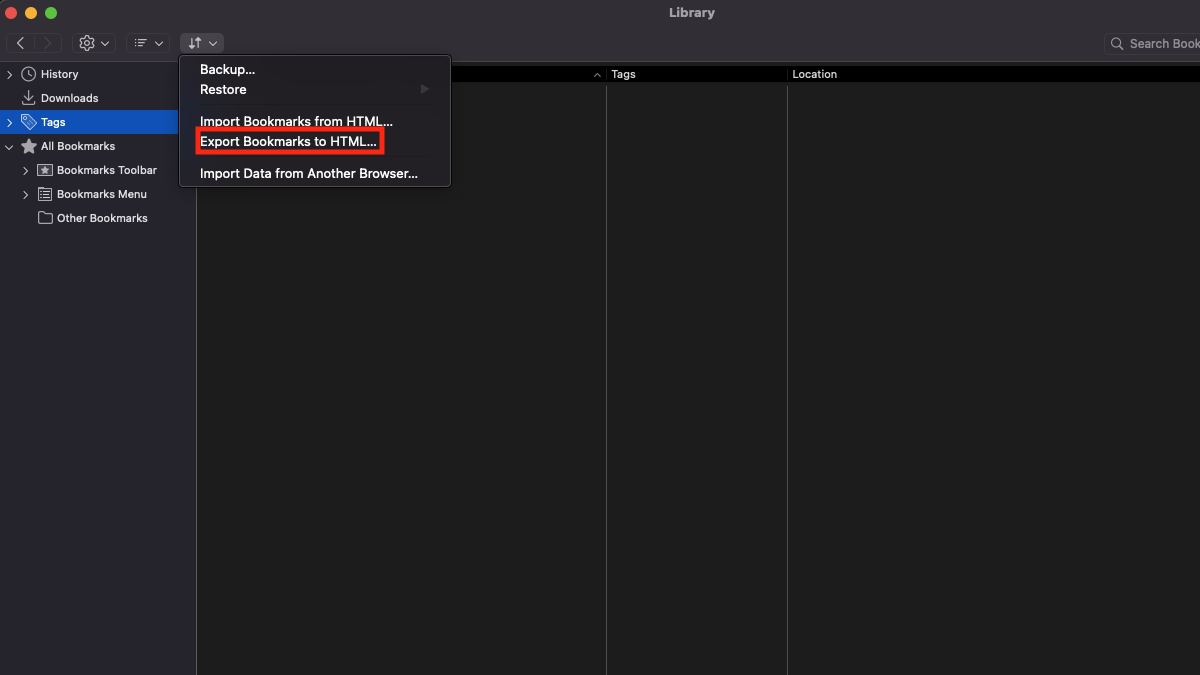Screen dimensions: 1200x675
Task: Select the History row
Action: click(98, 74)
